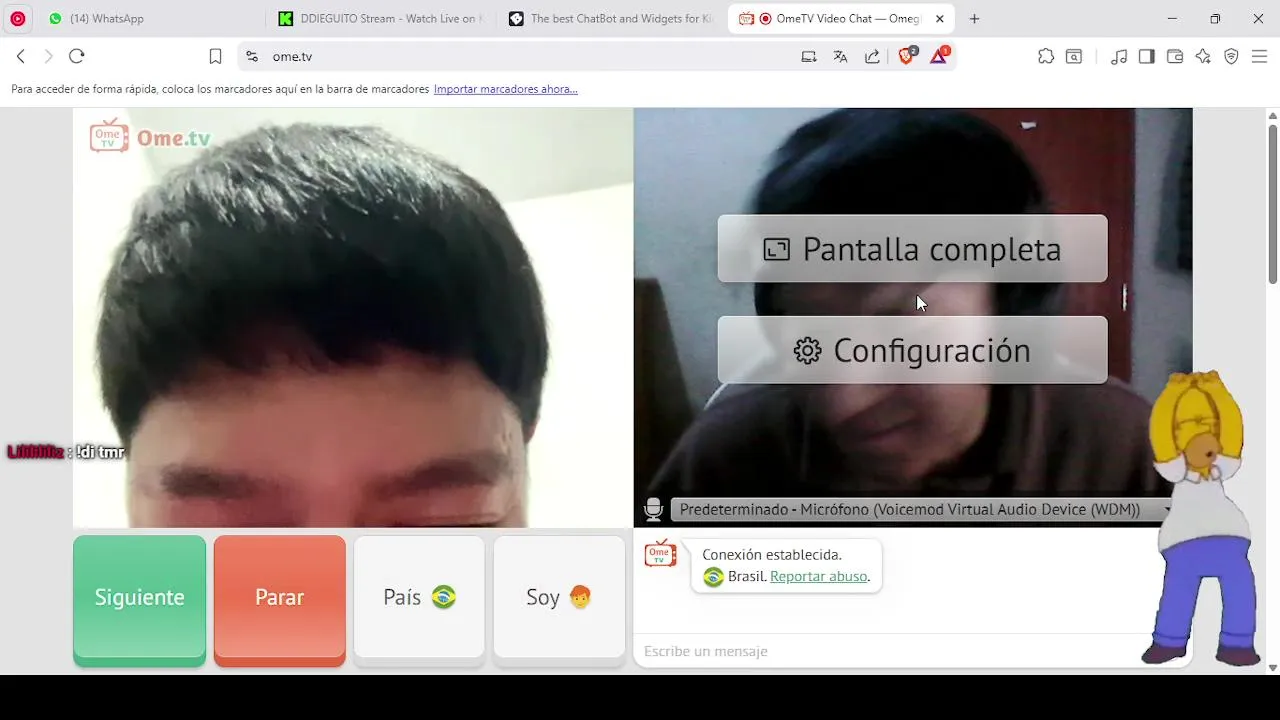Screen dimensions: 1280x720
Task: Open Leo AI sparkle icon
Action: (1203, 57)
